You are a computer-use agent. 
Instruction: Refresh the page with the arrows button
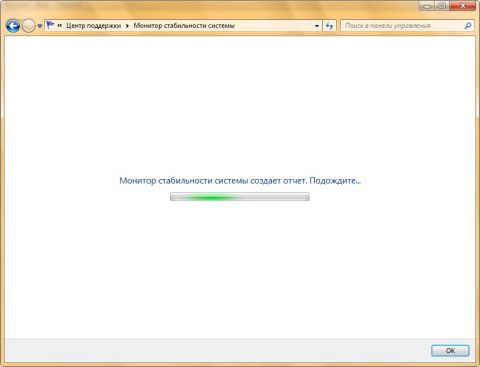tap(329, 26)
